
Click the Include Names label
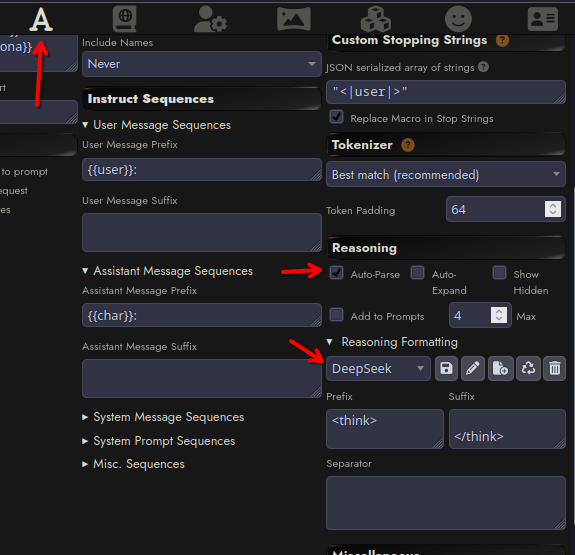coord(117,43)
